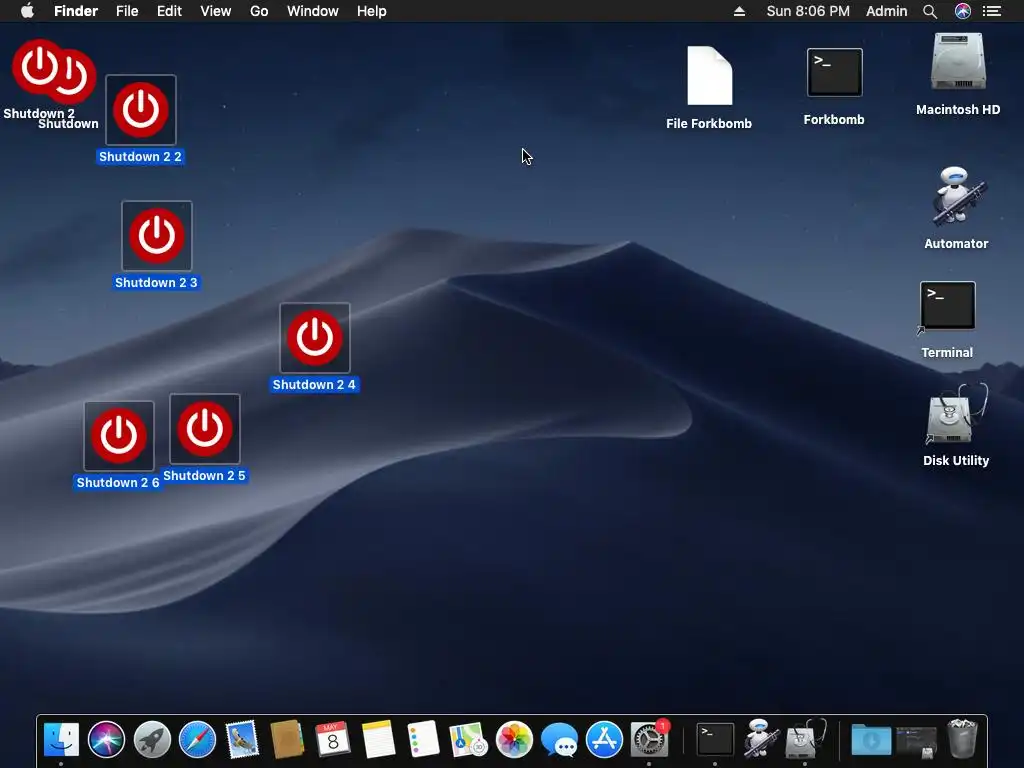Open Messages from the Dock
This screenshot has height=768, width=1024.
click(559, 739)
